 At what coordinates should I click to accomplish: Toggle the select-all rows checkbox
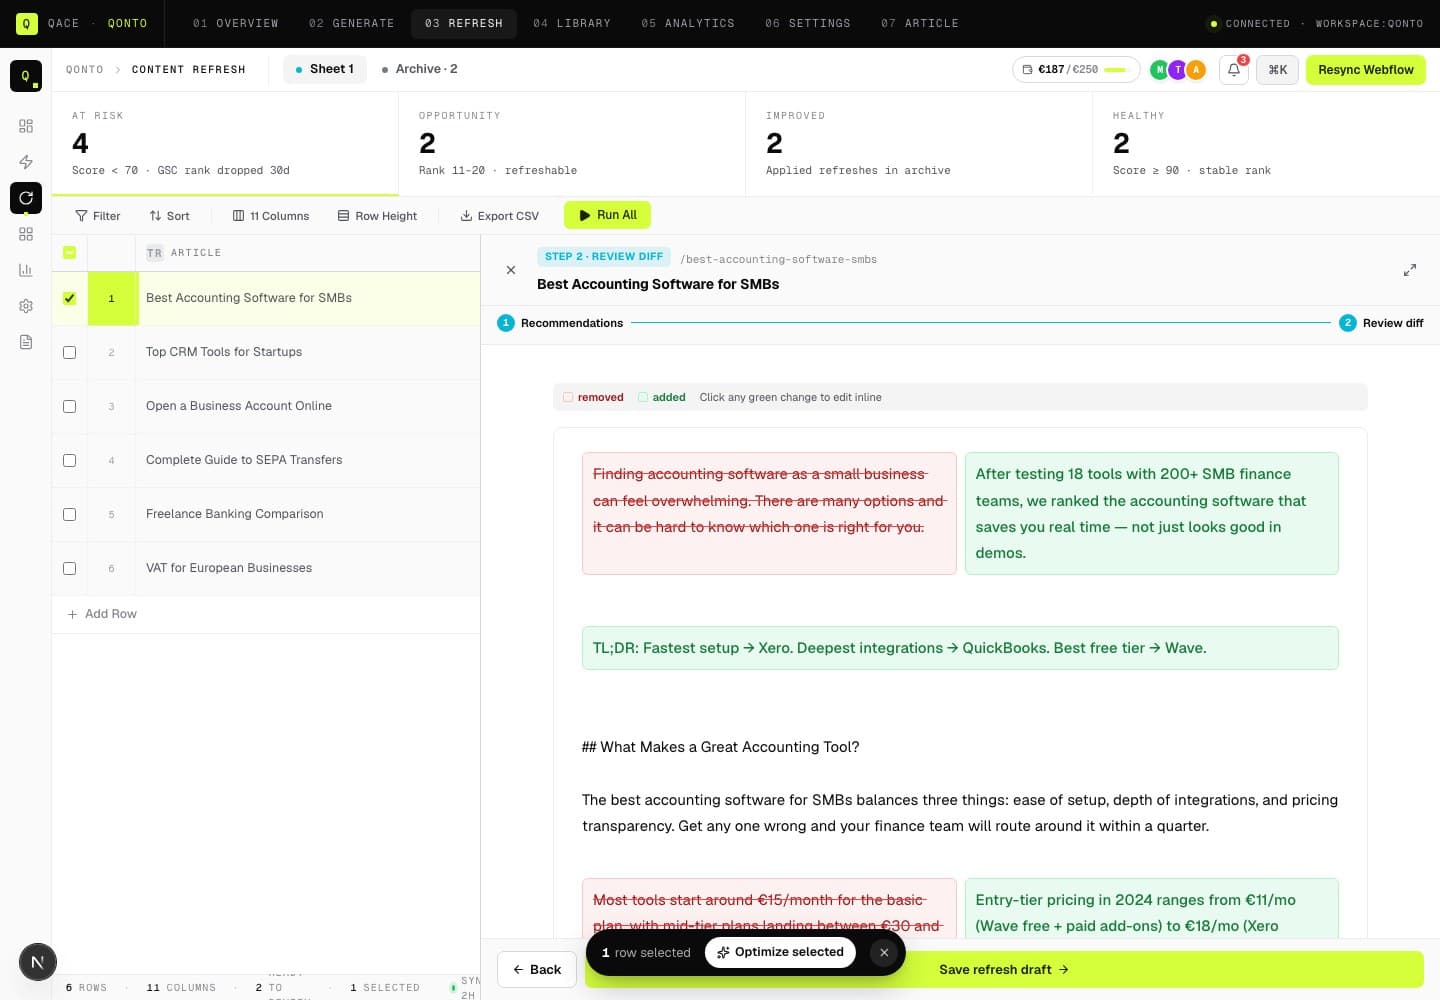(69, 253)
